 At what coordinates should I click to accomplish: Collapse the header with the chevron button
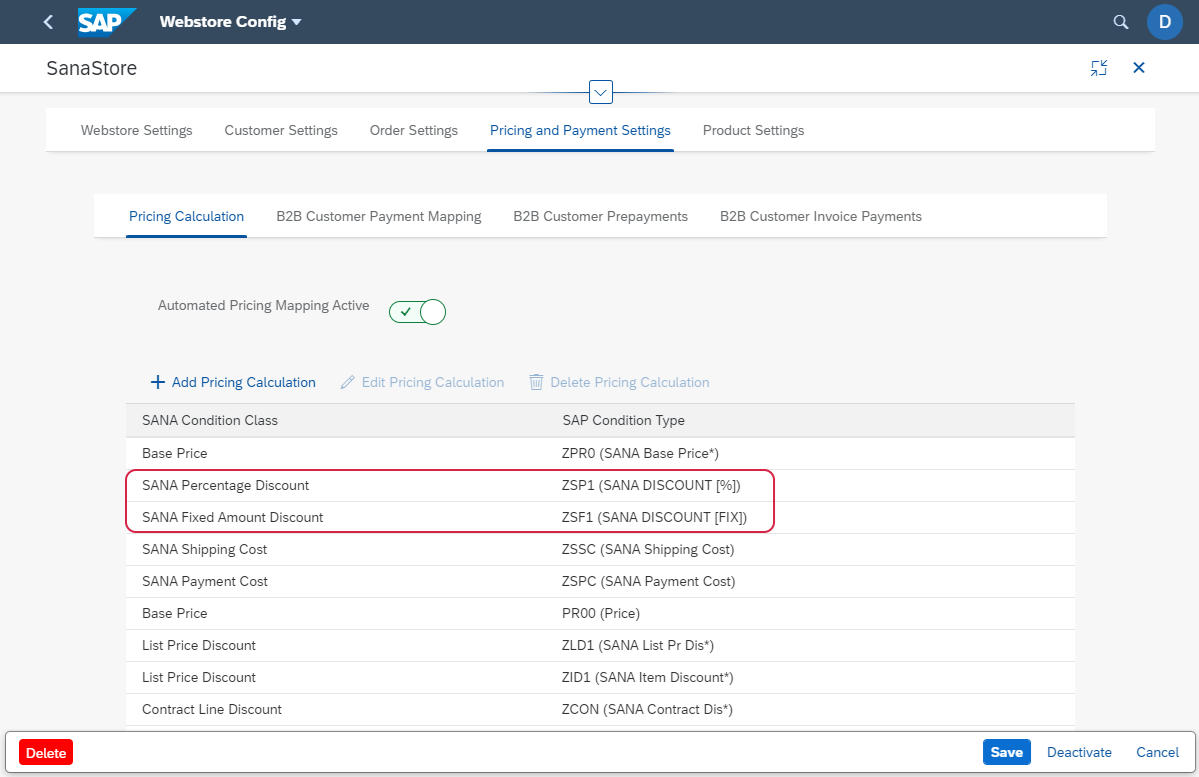(600, 93)
